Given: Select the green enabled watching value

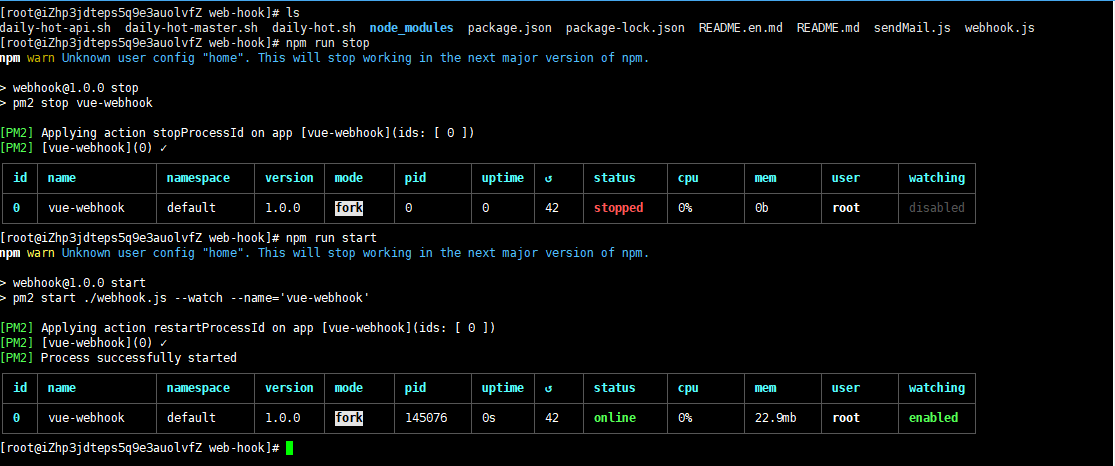Looking at the screenshot, I should tap(933, 418).
